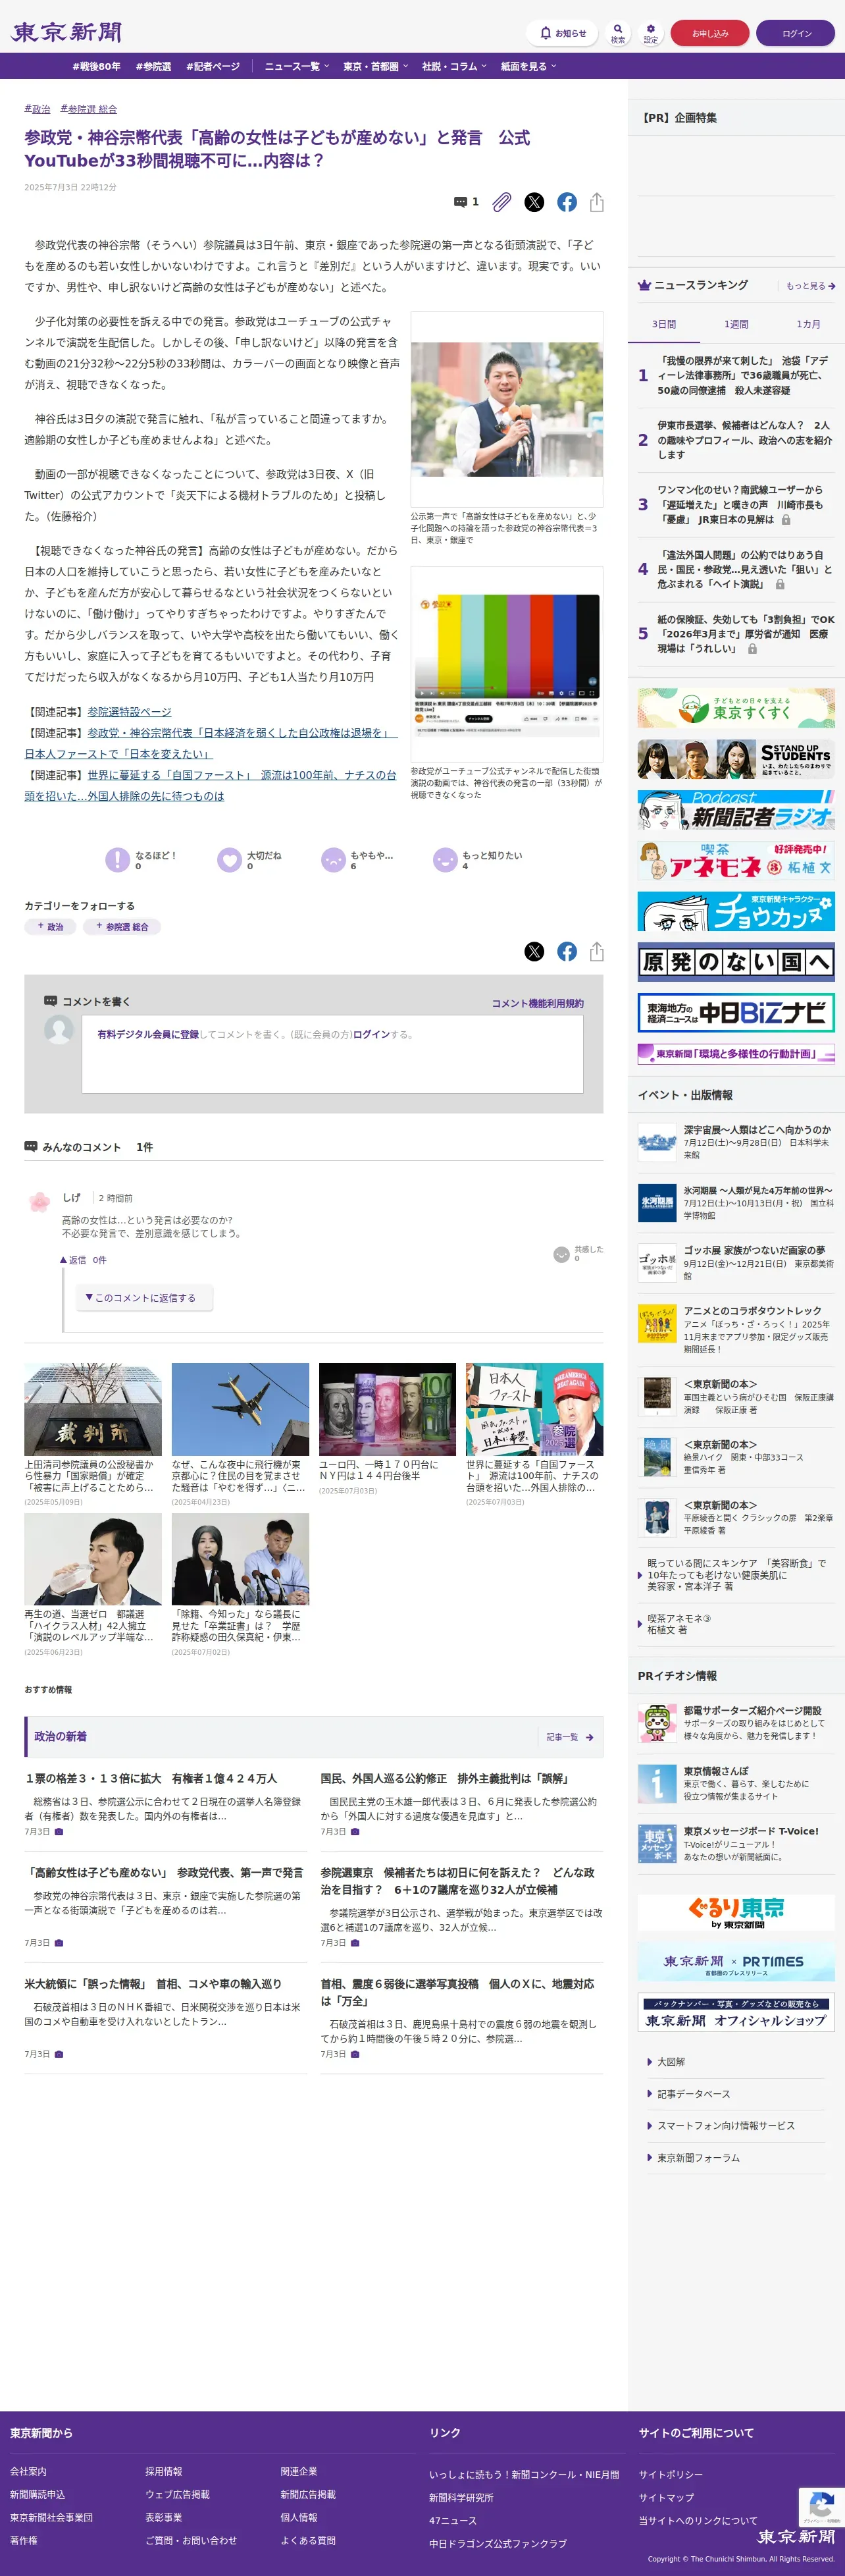This screenshot has width=845, height=2576.
Task: Expand the ニュース一覧 dropdown
Action: 296,66
